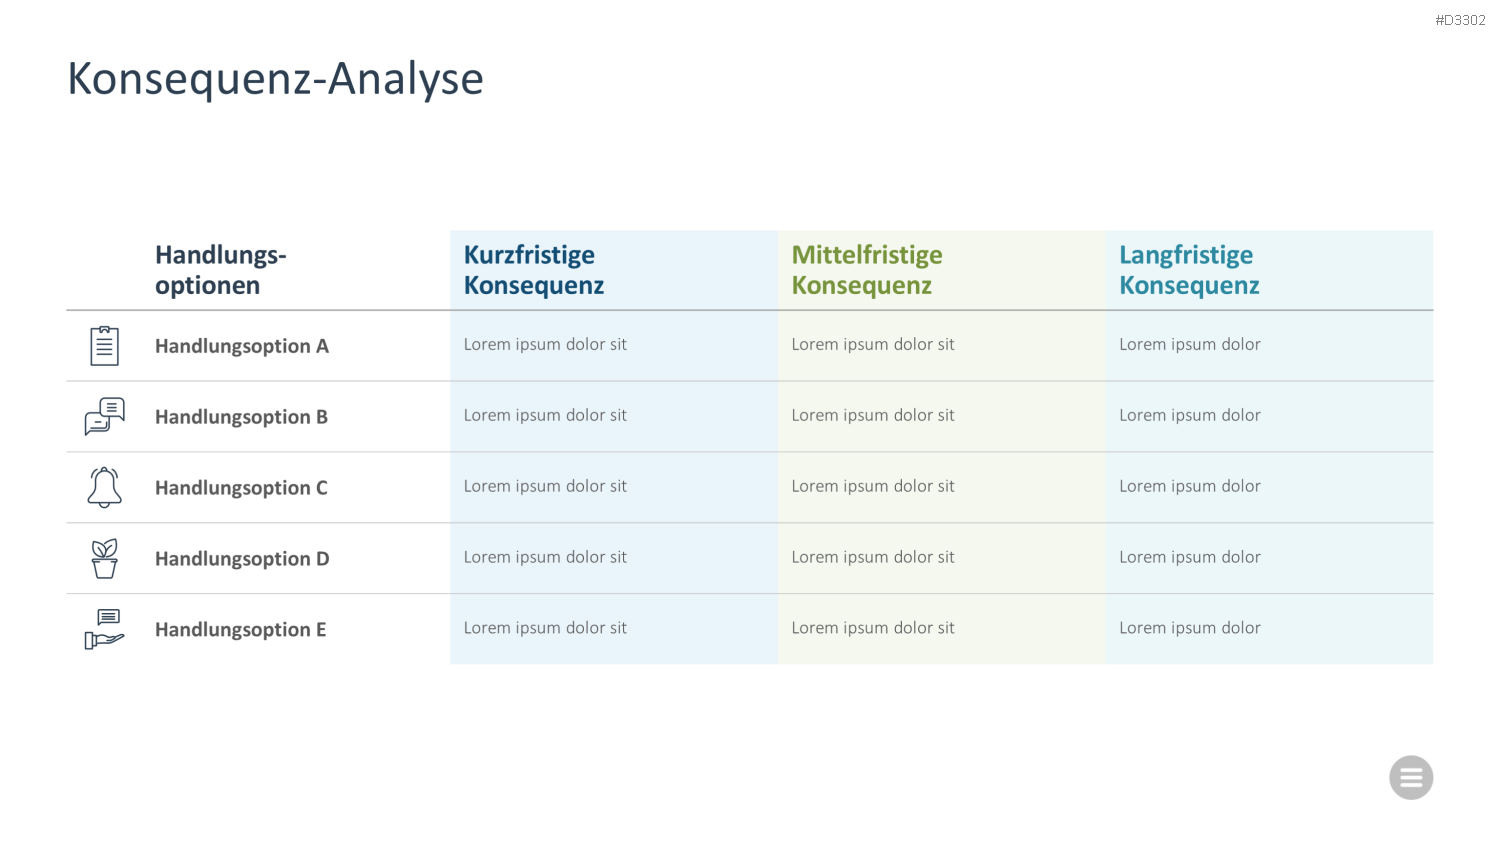Select the Mittelfristige Konsequenz column header

(867, 270)
